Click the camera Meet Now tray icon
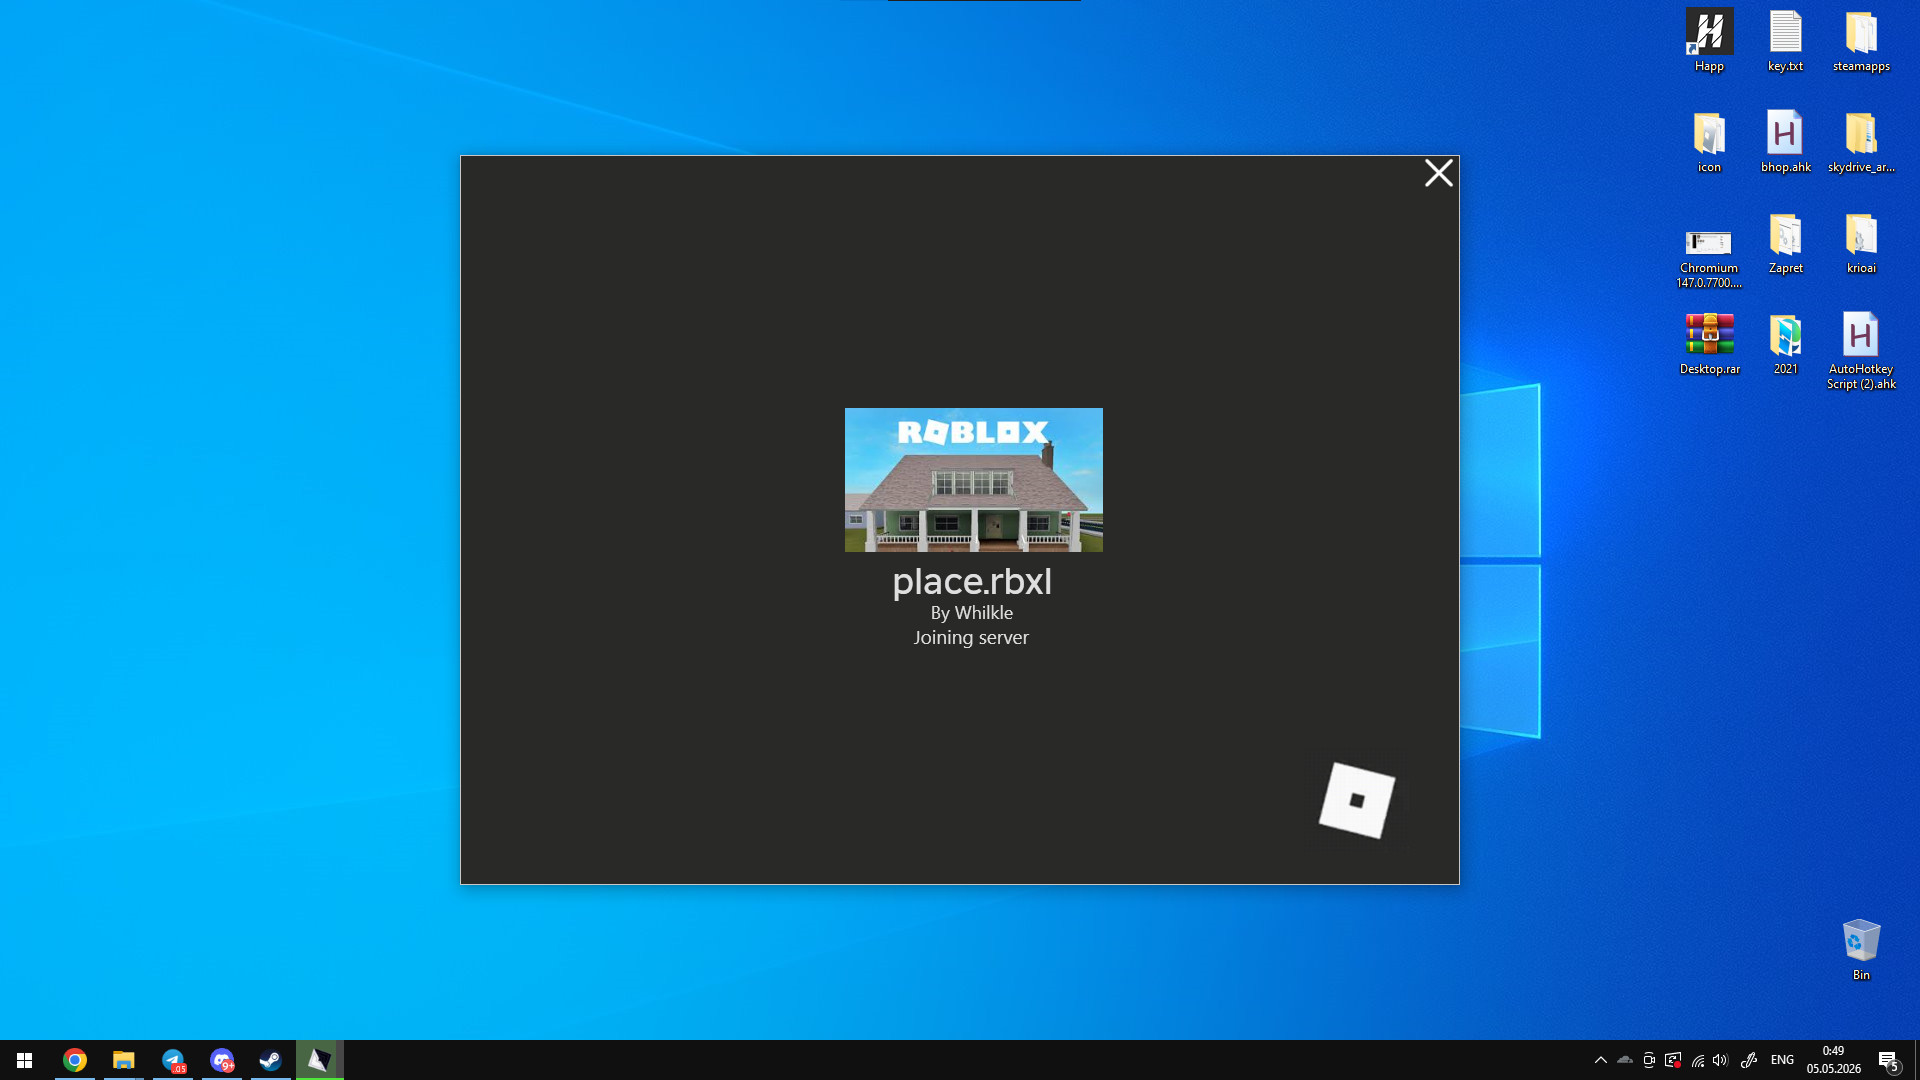Screen dimensions: 1920x1080 [1649, 1060]
